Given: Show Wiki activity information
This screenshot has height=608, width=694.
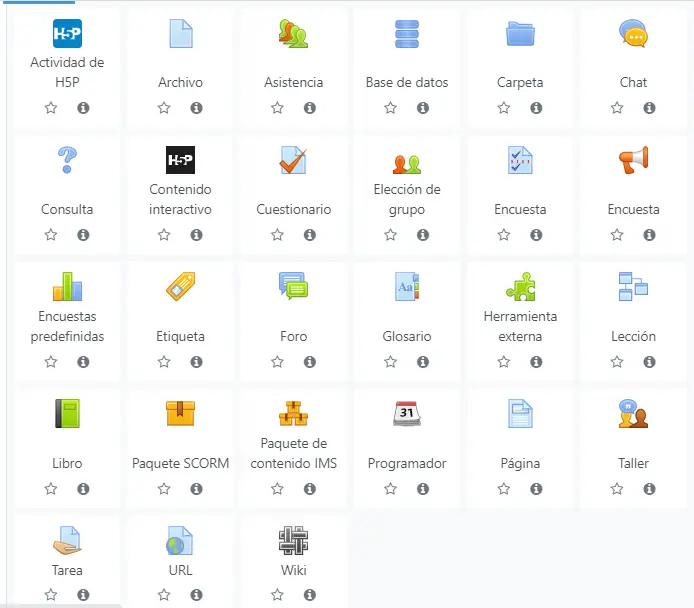Looking at the screenshot, I should click(x=310, y=594).
